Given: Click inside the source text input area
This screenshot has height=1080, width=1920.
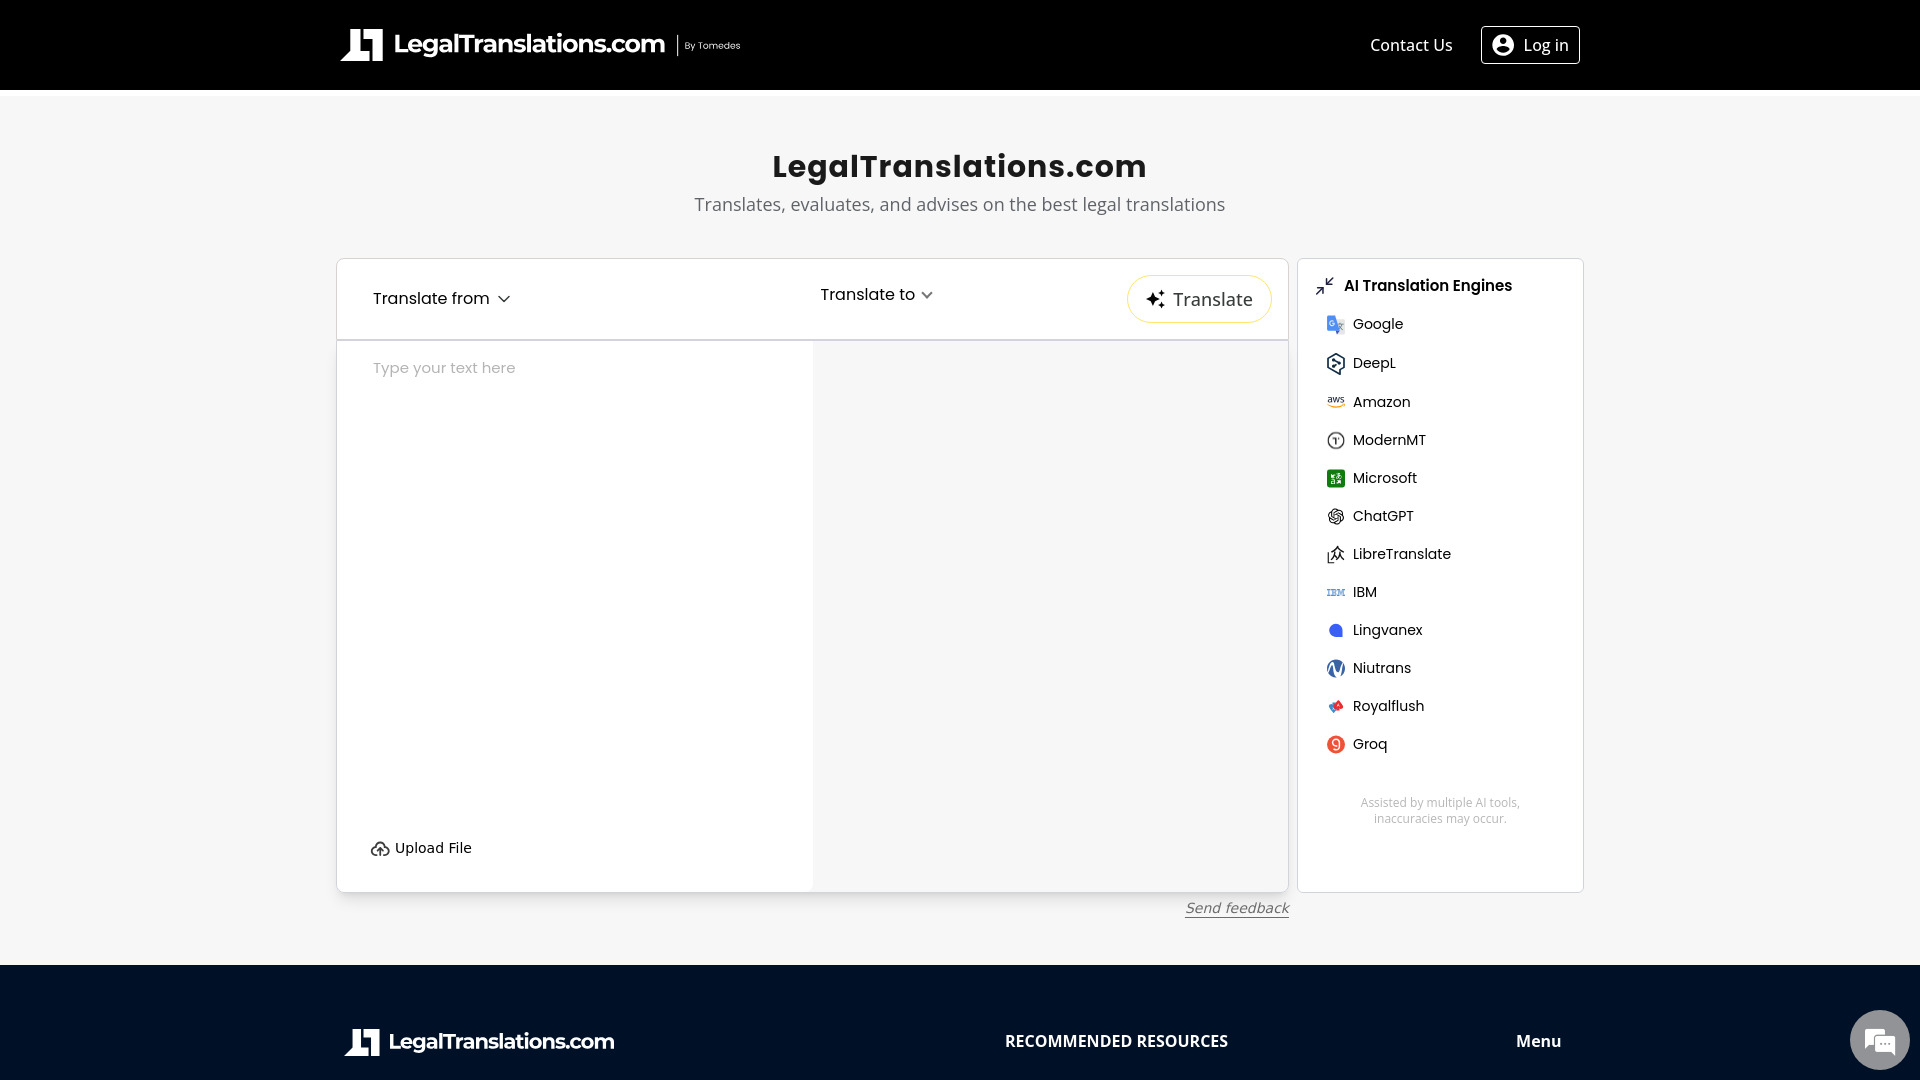Looking at the screenshot, I should click(x=575, y=500).
